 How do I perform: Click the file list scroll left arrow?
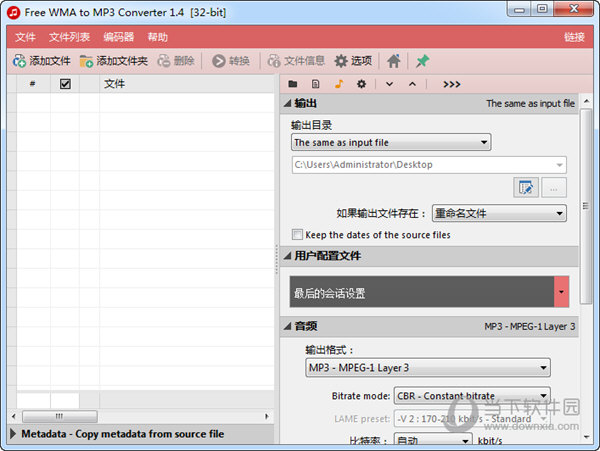(x=14, y=416)
